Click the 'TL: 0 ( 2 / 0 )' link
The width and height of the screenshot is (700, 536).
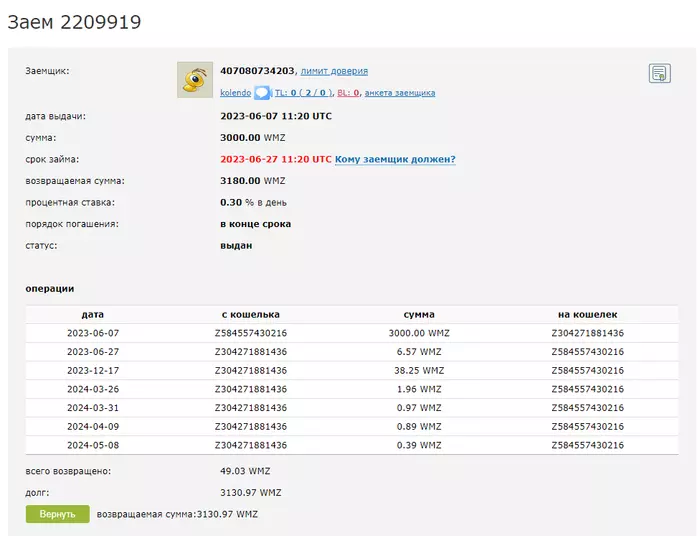303,93
